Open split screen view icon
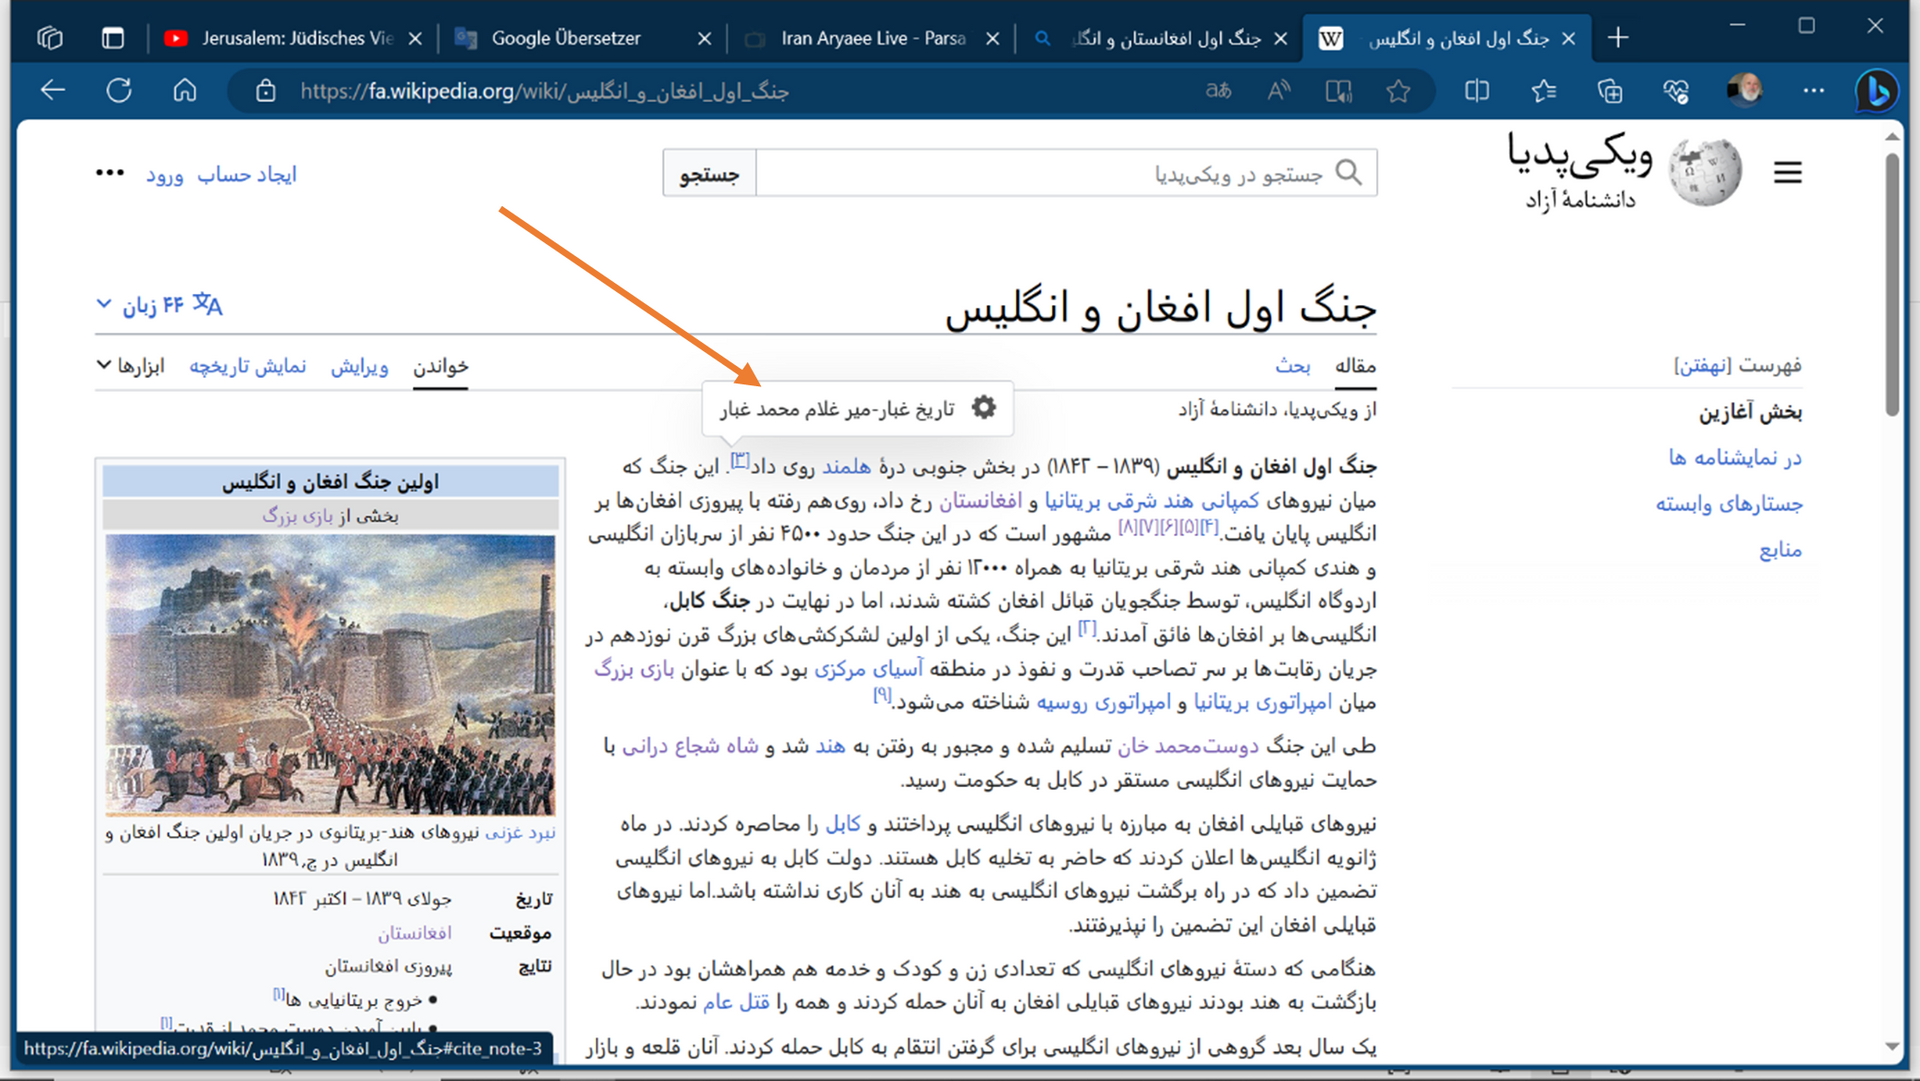Viewport: 1920px width, 1081px height. pyautogui.click(x=1477, y=91)
